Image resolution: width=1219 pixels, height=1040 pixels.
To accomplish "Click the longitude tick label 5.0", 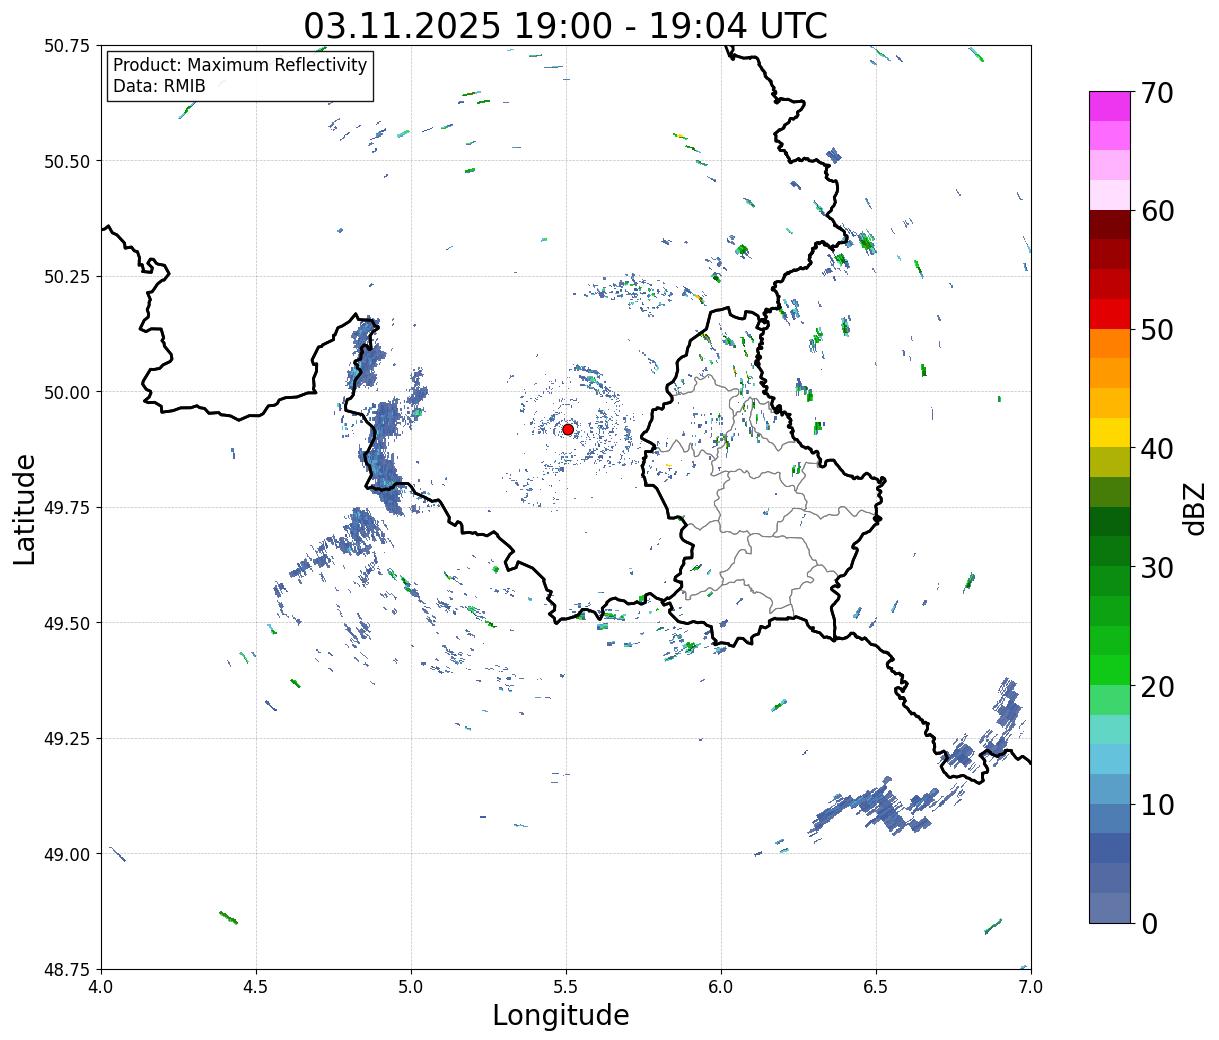I will pyautogui.click(x=411, y=987).
